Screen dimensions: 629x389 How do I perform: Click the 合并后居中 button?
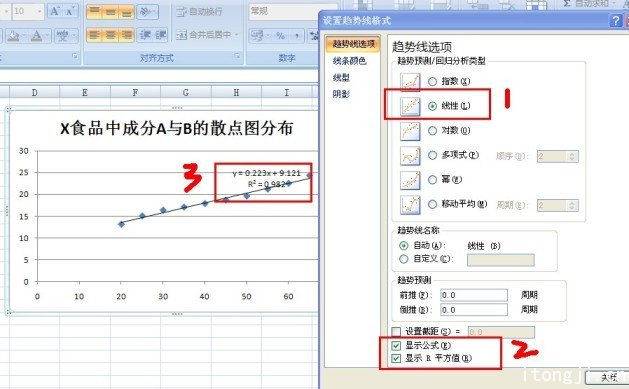tap(204, 35)
